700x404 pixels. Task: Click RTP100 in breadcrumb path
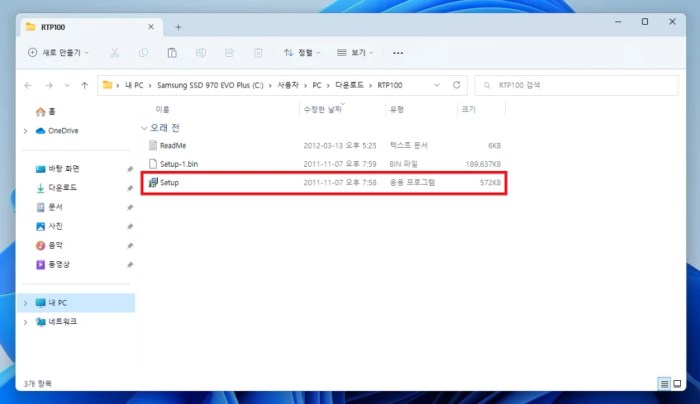pos(390,85)
